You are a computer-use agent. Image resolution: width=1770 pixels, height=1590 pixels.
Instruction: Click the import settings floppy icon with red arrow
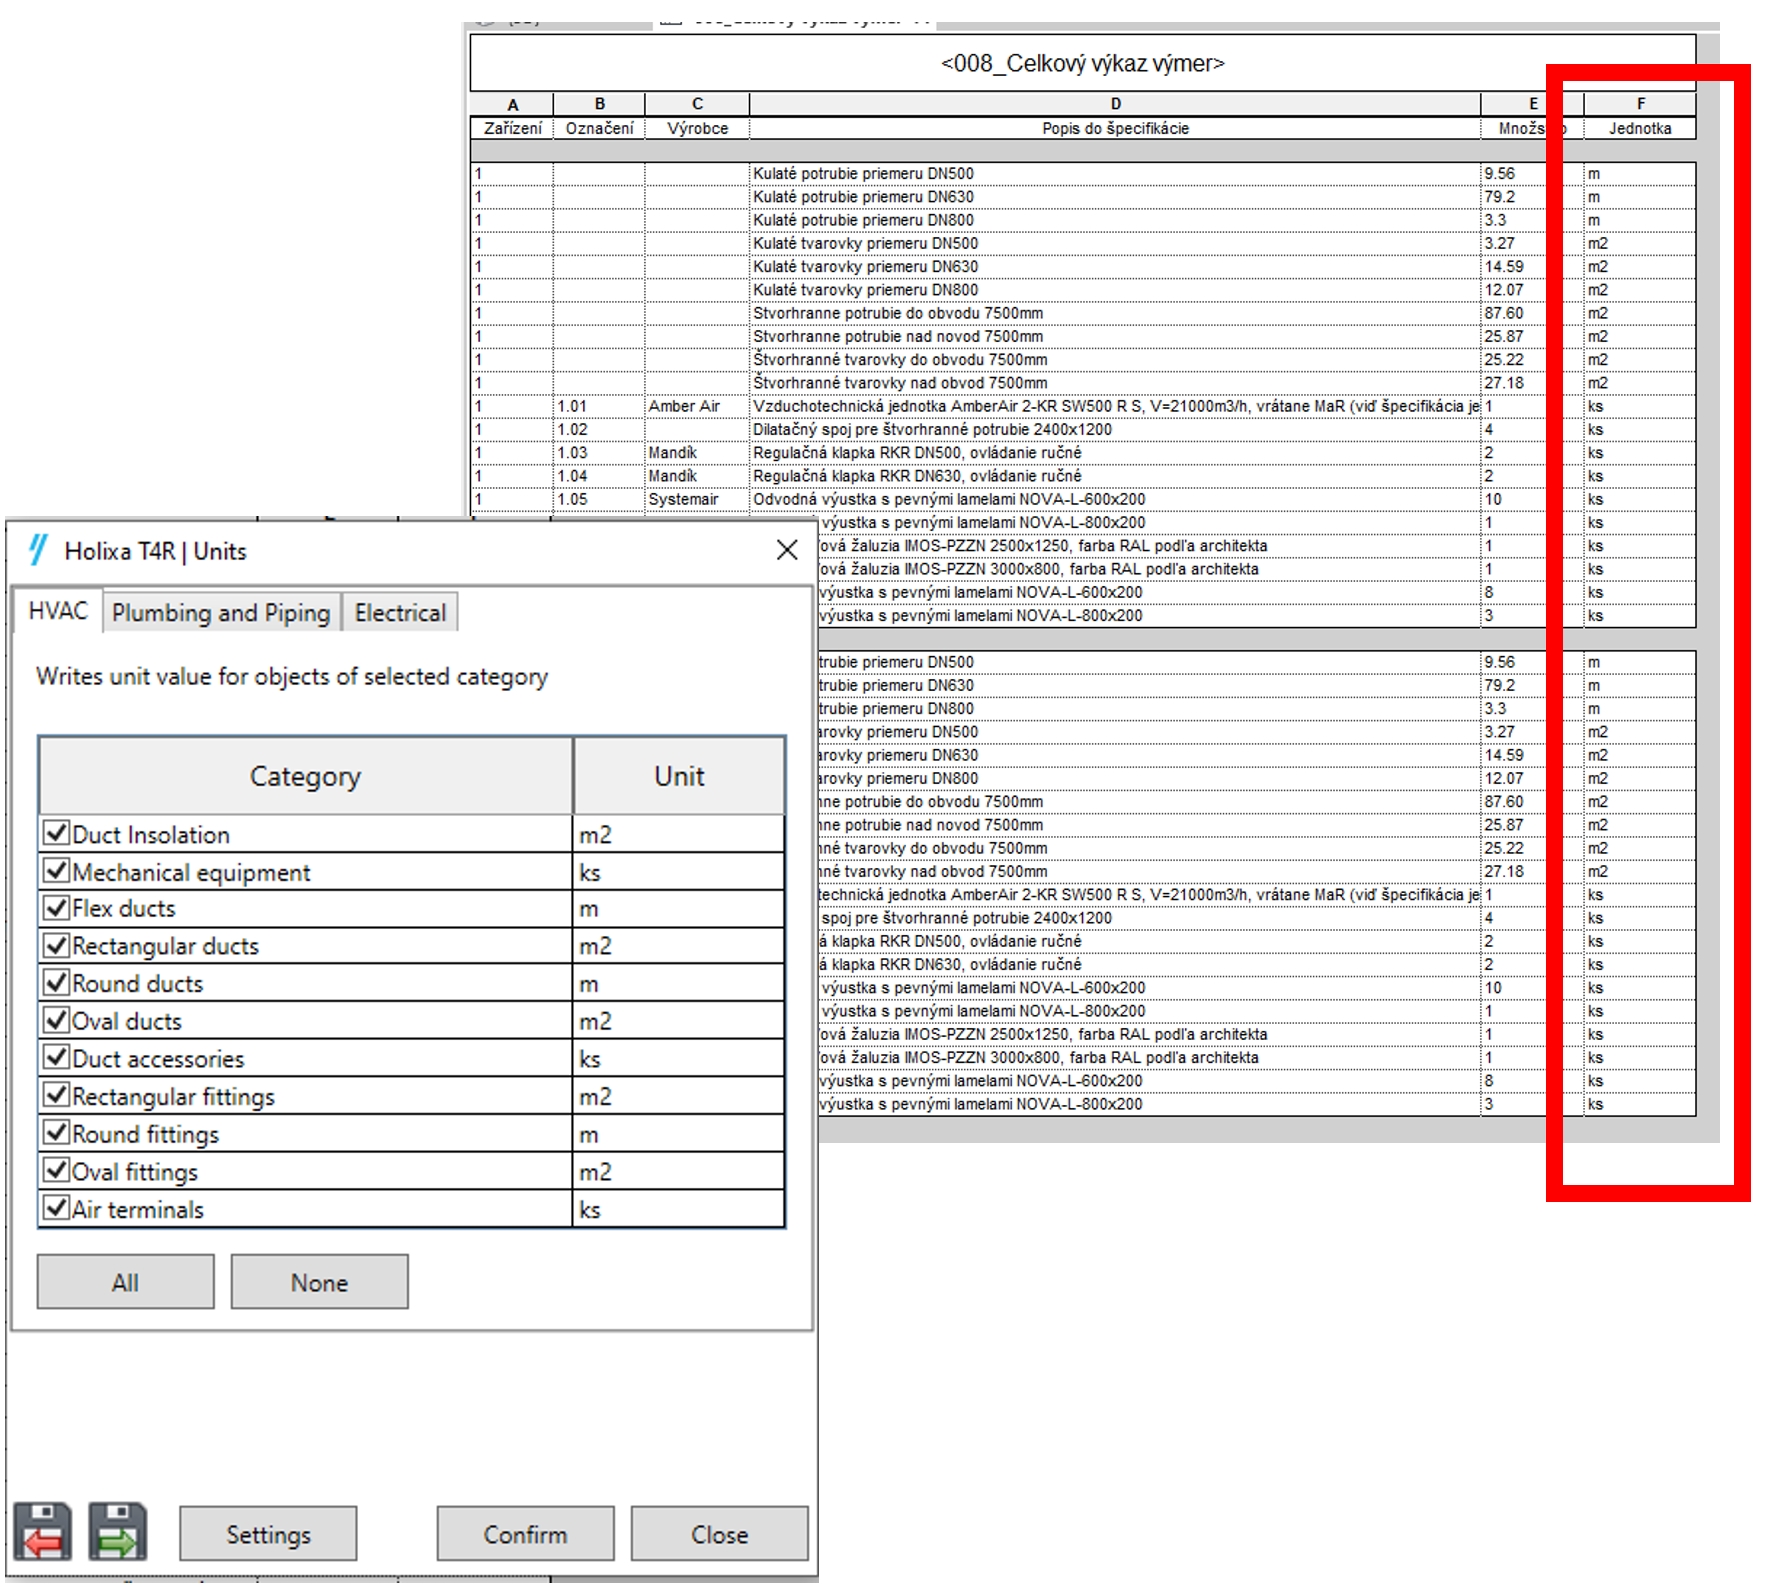[42, 1532]
